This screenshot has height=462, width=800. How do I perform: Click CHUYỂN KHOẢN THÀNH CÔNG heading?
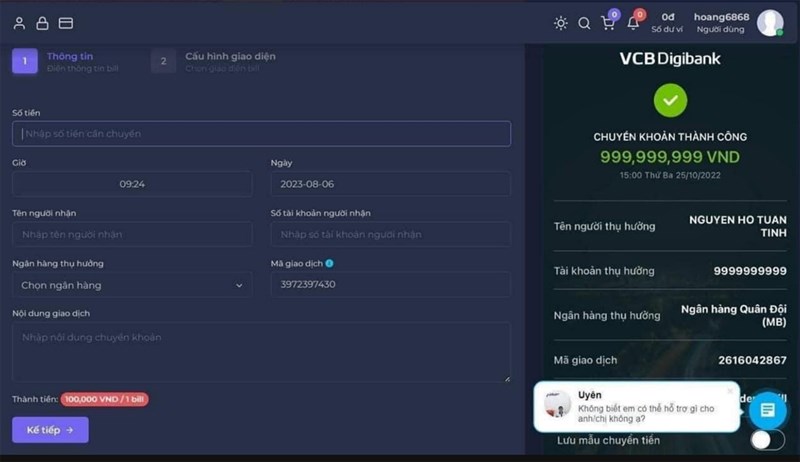pos(670,137)
